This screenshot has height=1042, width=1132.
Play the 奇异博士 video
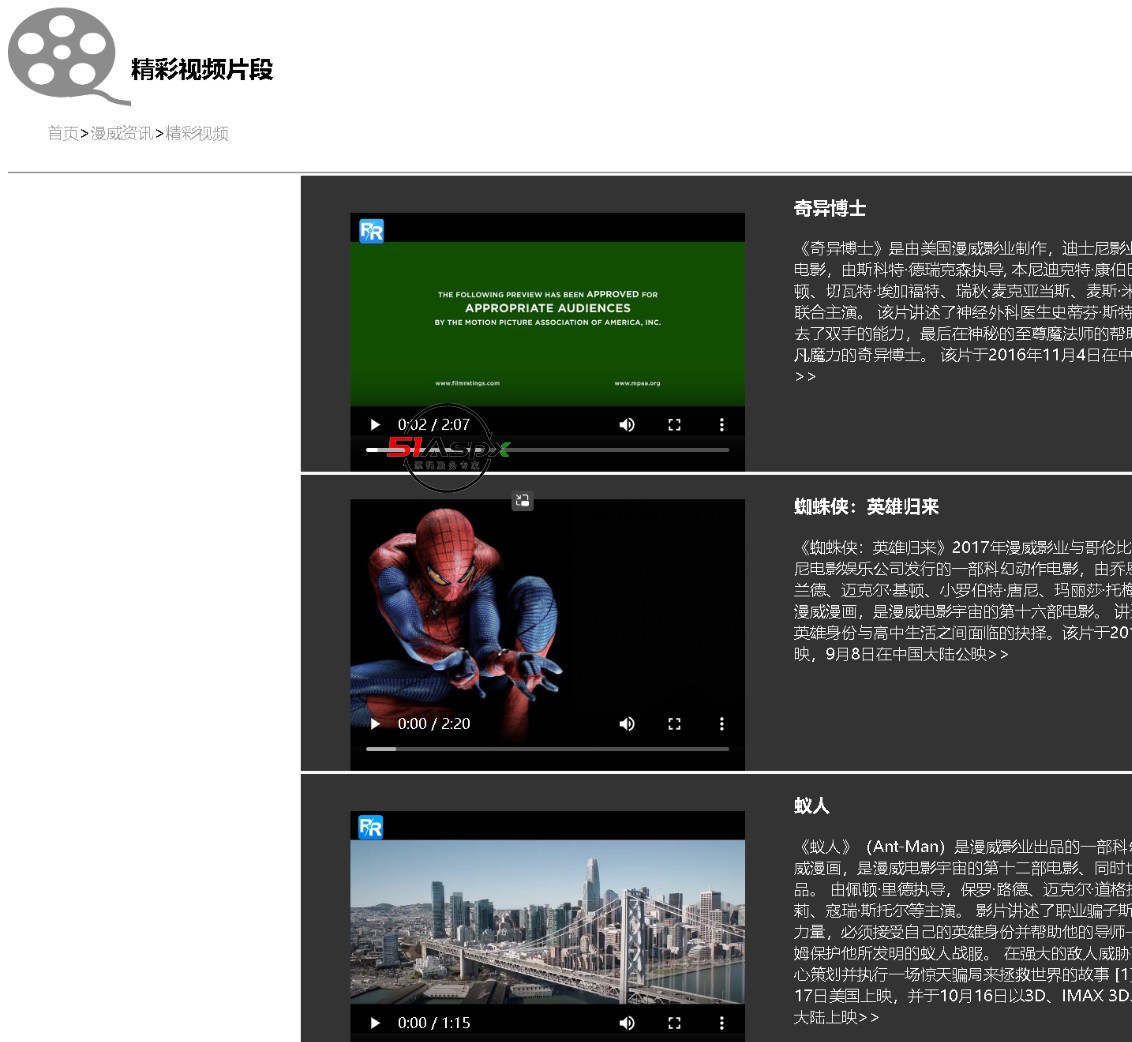(375, 425)
